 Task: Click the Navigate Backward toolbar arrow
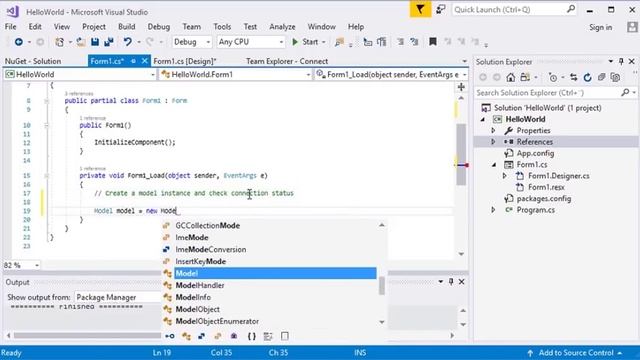[x=18, y=42]
